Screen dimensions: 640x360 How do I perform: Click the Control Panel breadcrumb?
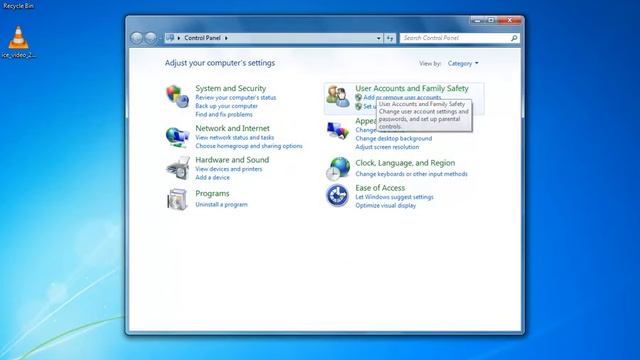202,38
